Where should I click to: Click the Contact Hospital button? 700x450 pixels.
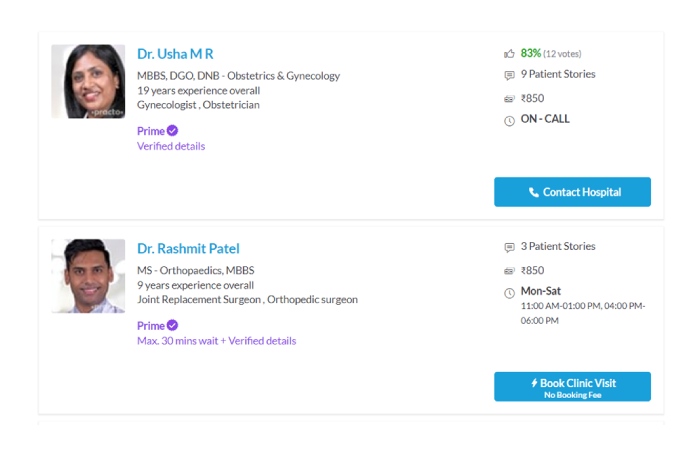pyautogui.click(x=572, y=192)
